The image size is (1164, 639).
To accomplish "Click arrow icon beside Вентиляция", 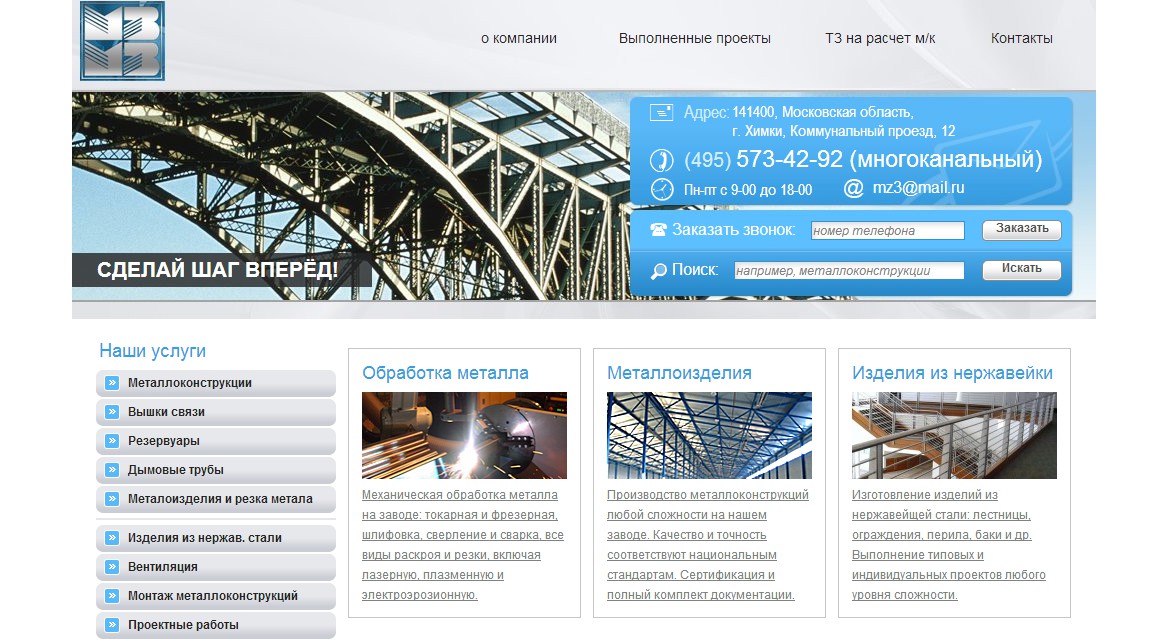I will [112, 566].
